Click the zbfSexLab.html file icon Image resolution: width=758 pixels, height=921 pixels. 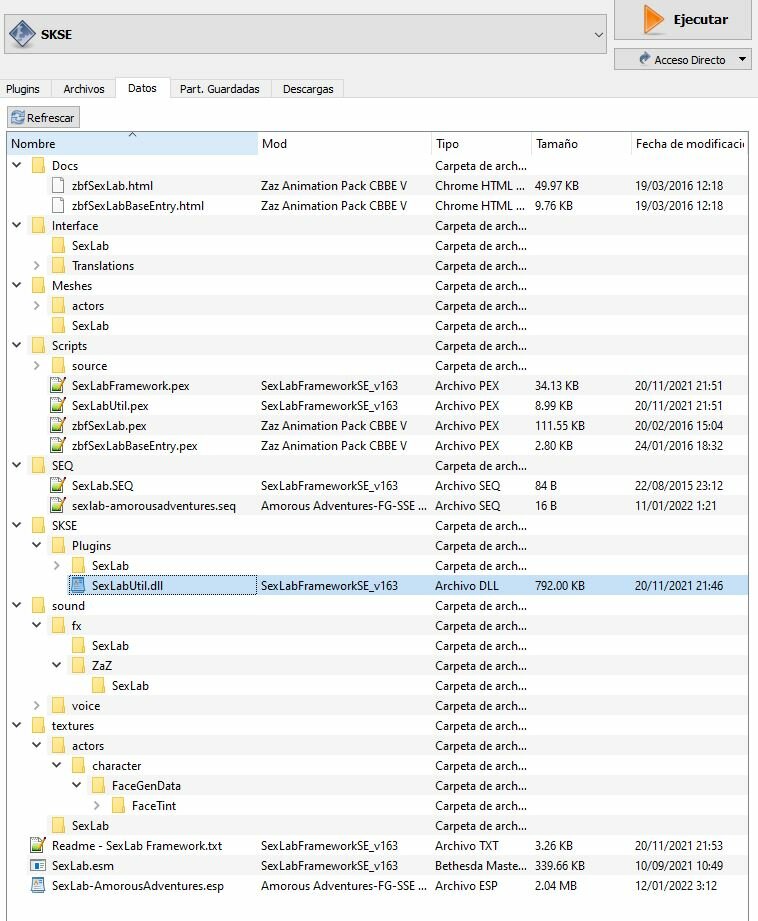pos(58,186)
